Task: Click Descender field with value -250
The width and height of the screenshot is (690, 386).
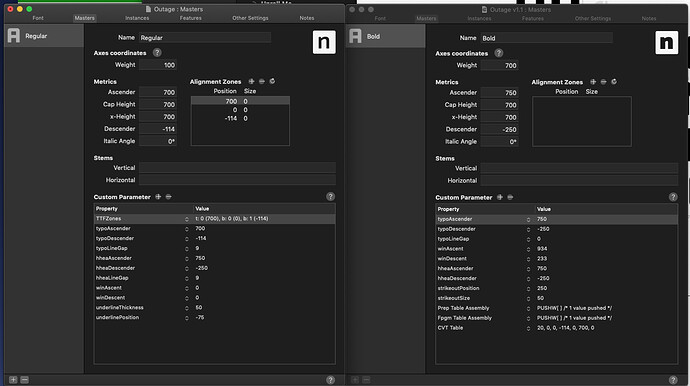Action: 499,129
